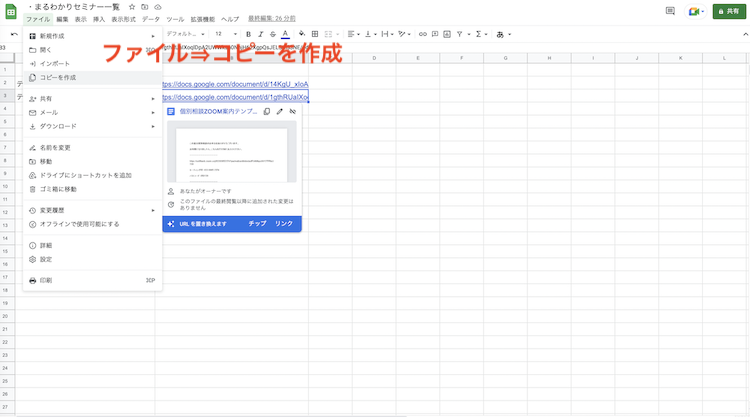Remove link using the unlink icon
750x417 pixels.
click(292, 112)
